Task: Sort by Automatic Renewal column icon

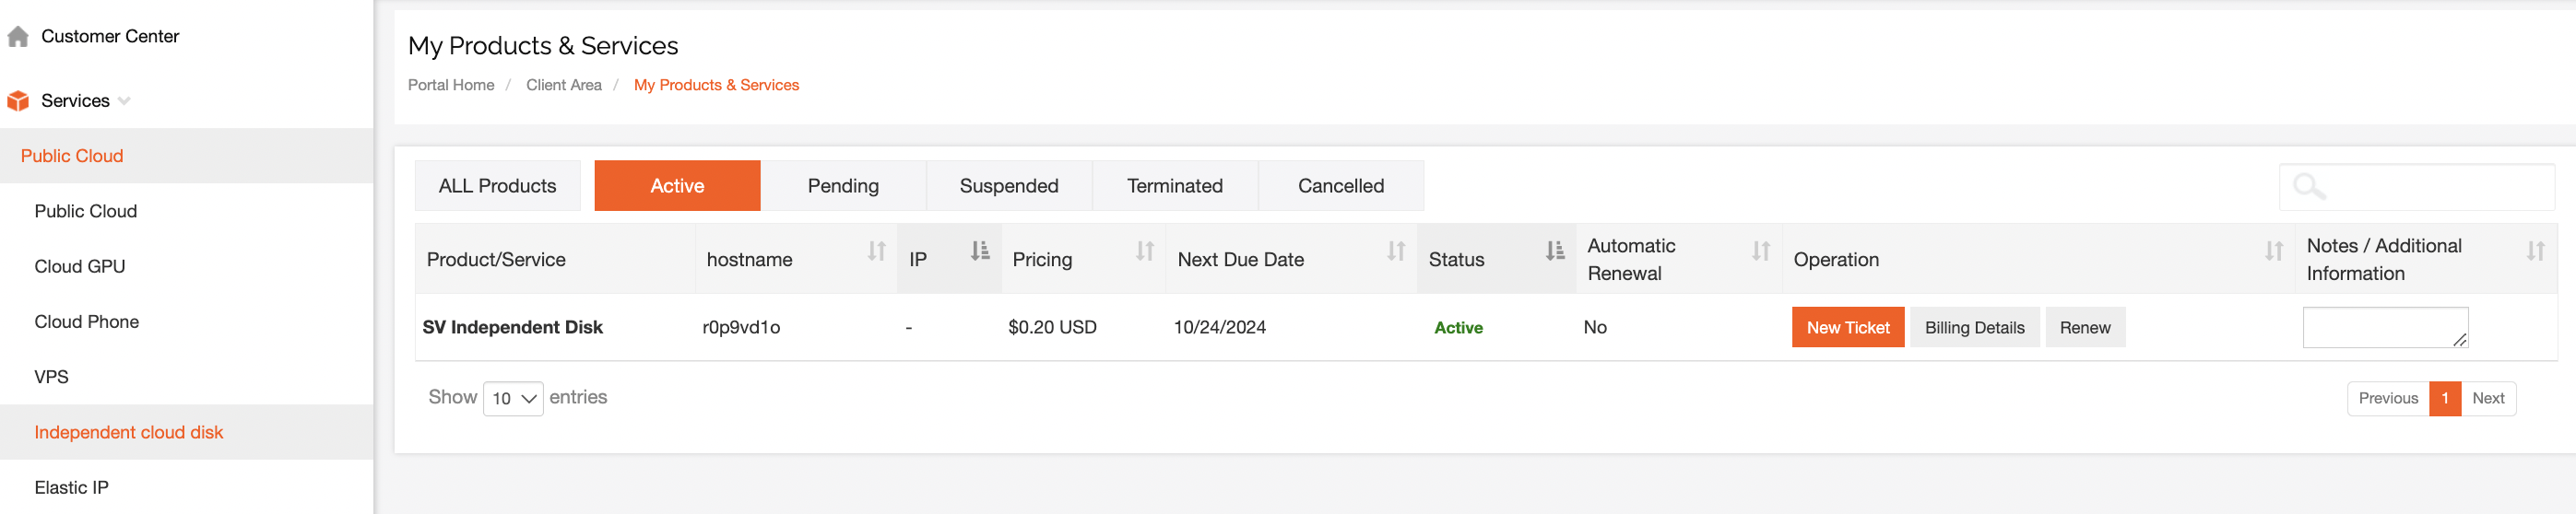Action: point(1761,251)
